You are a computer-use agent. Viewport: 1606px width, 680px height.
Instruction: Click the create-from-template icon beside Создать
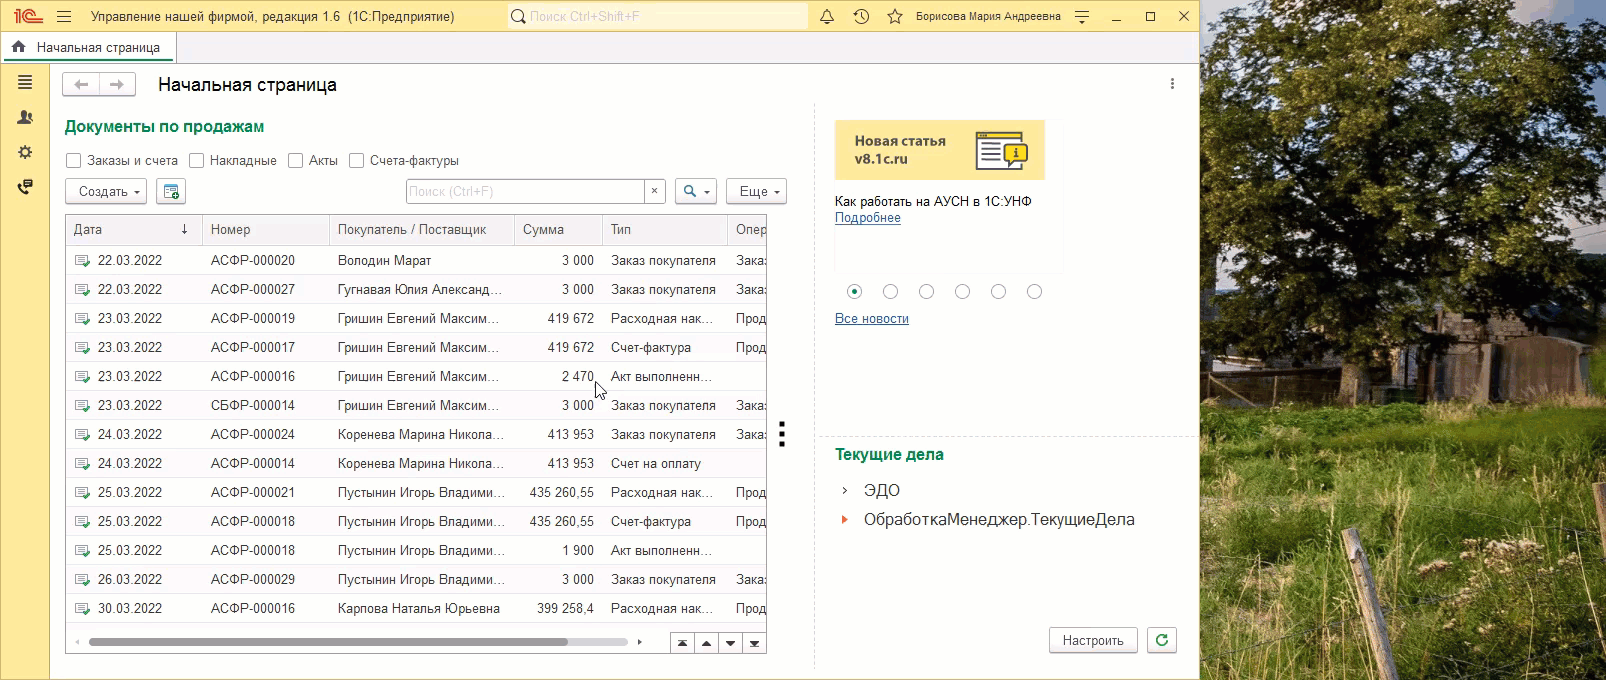click(171, 191)
